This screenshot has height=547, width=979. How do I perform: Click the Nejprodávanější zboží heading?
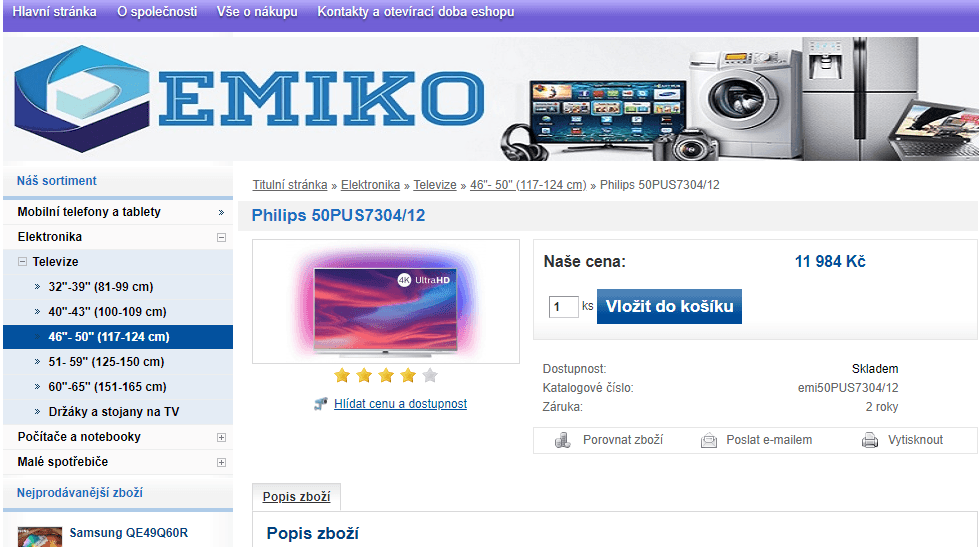click(80, 493)
